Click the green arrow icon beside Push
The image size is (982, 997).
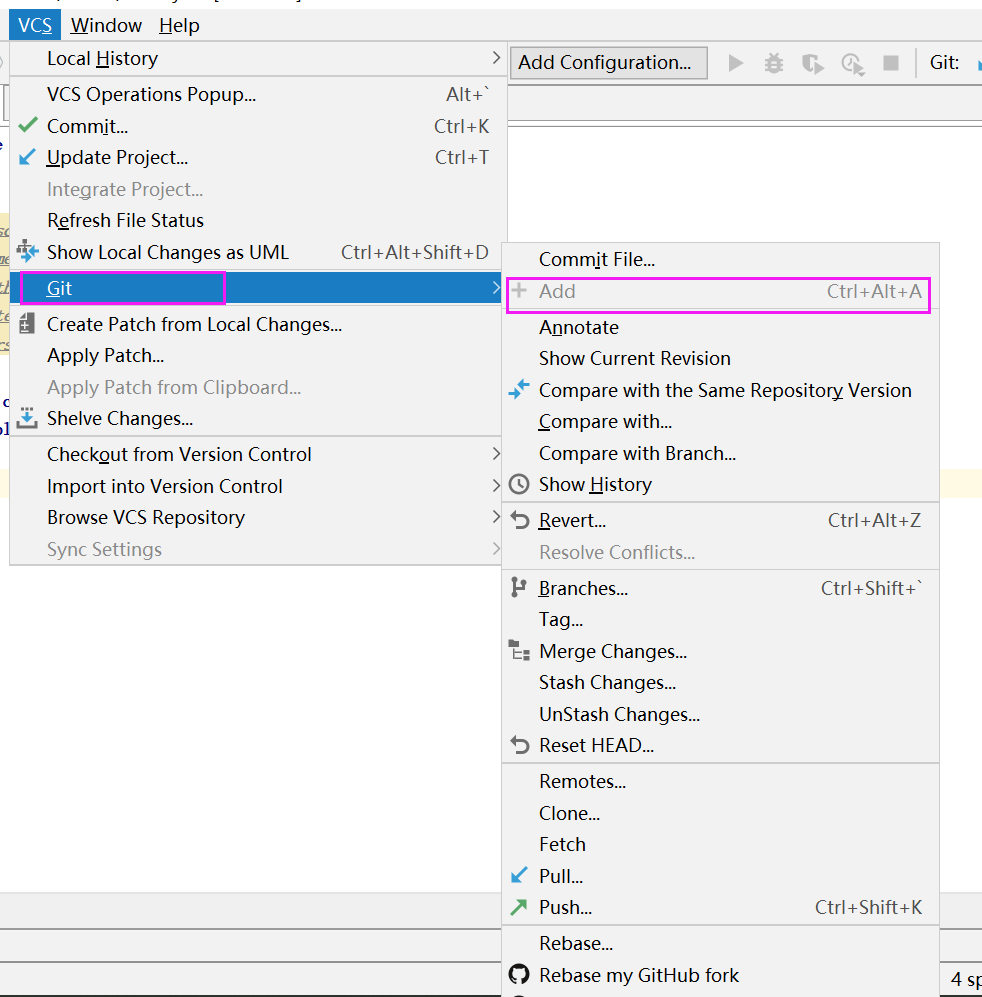click(519, 907)
